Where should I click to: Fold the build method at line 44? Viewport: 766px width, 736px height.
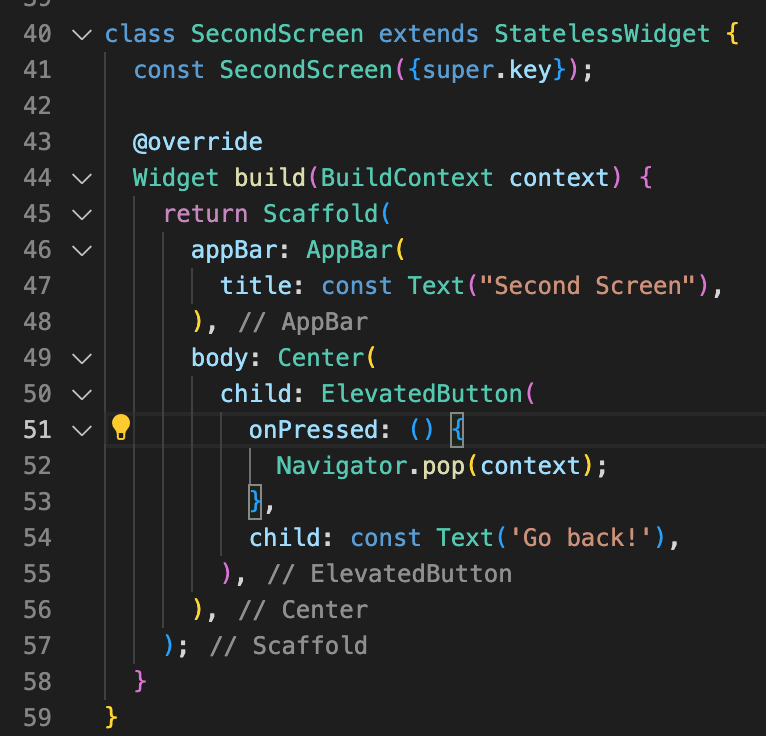(x=81, y=178)
